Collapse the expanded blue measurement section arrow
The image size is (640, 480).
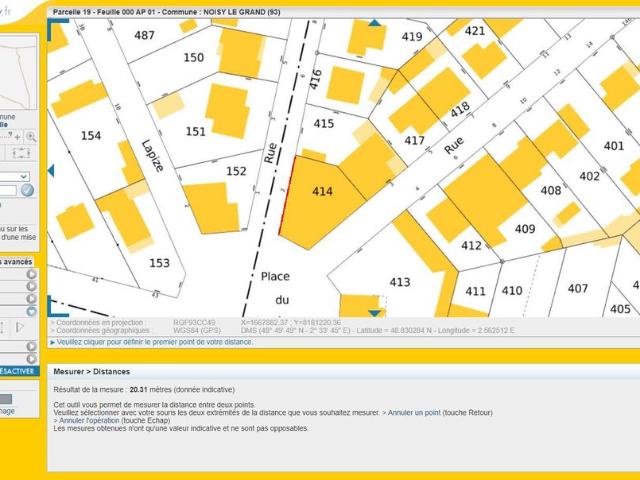coord(31,311)
